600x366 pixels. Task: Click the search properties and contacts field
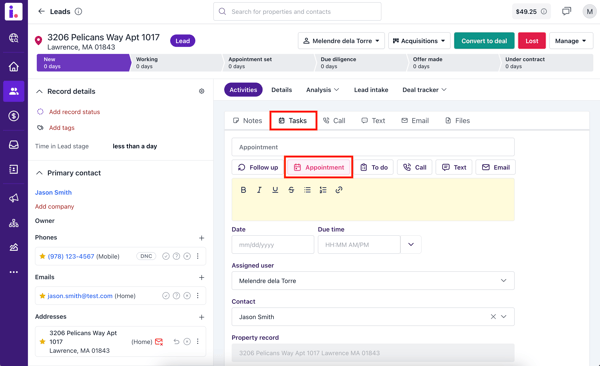coord(297,11)
